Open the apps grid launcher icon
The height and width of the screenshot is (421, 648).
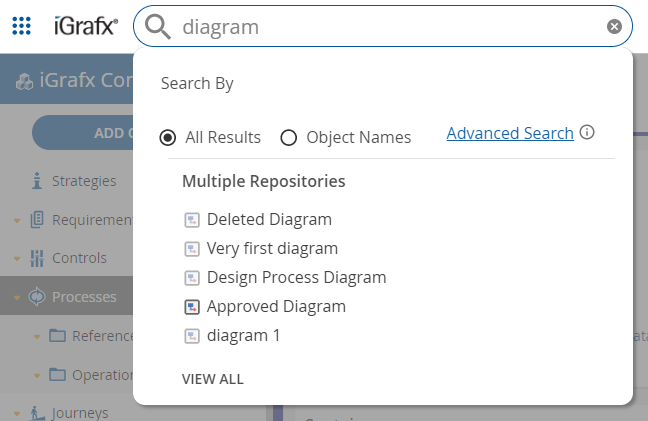pos(21,26)
